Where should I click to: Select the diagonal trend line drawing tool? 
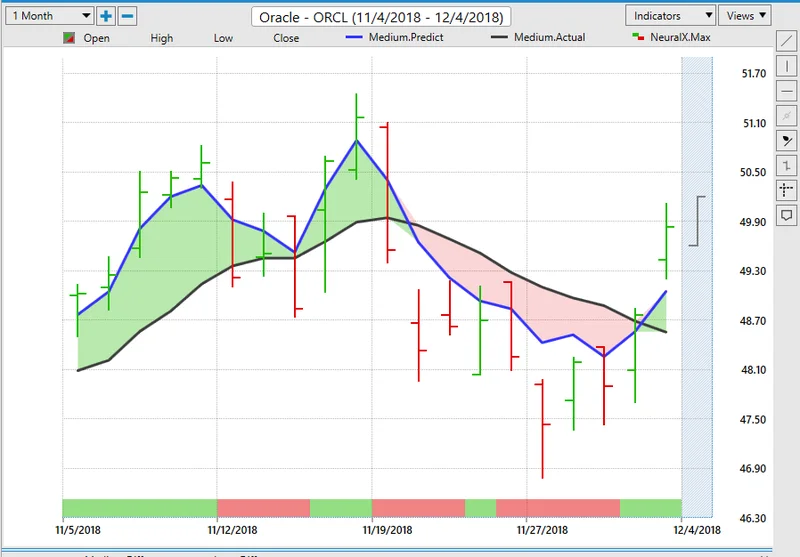(x=786, y=41)
